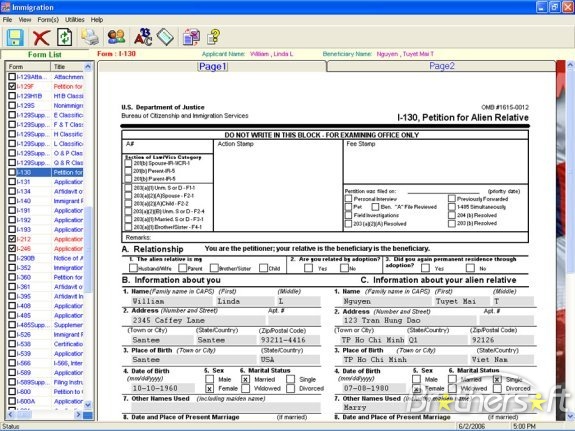Open the people/applicants icon
Viewport: 575px width, 431px height.
coord(116,37)
